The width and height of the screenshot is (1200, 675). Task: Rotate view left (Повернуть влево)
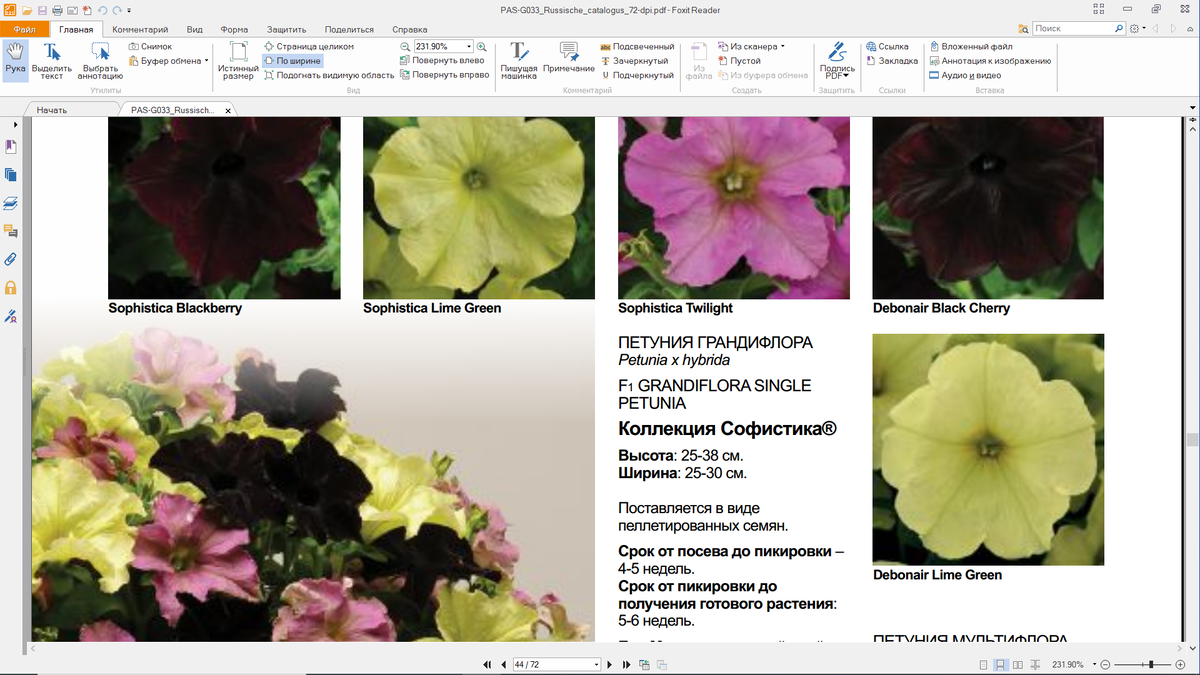coord(442,60)
